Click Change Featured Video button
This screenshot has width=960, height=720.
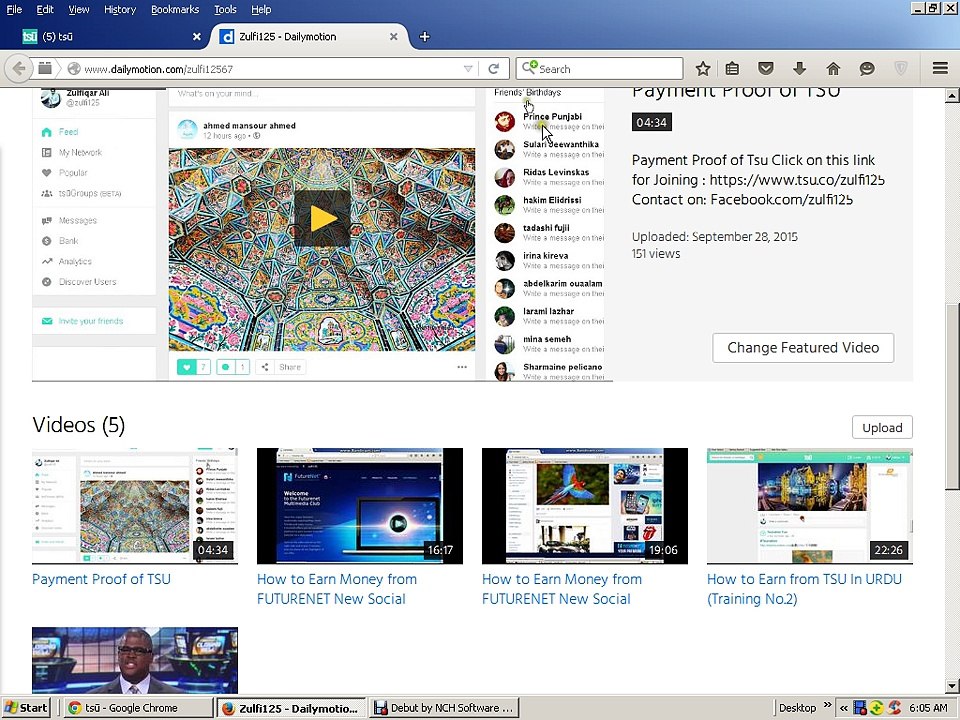pos(803,348)
